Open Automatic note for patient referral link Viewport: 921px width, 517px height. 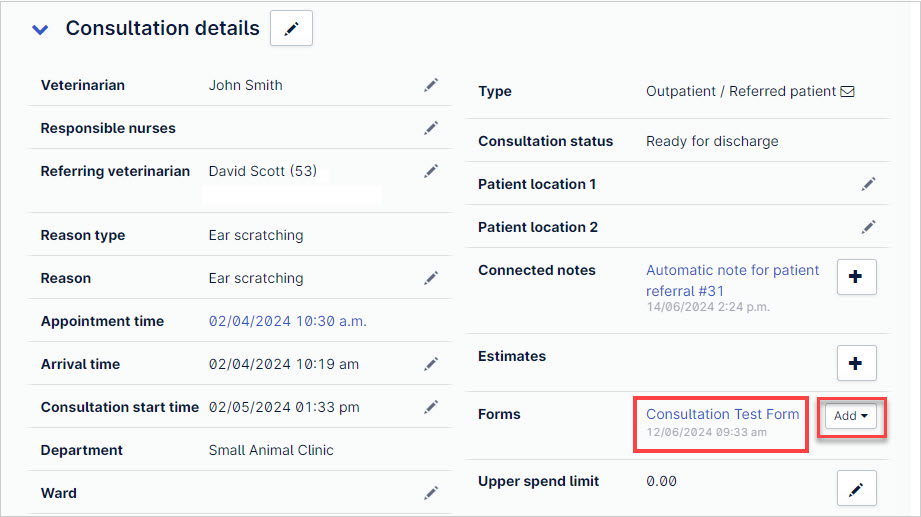(x=732, y=280)
